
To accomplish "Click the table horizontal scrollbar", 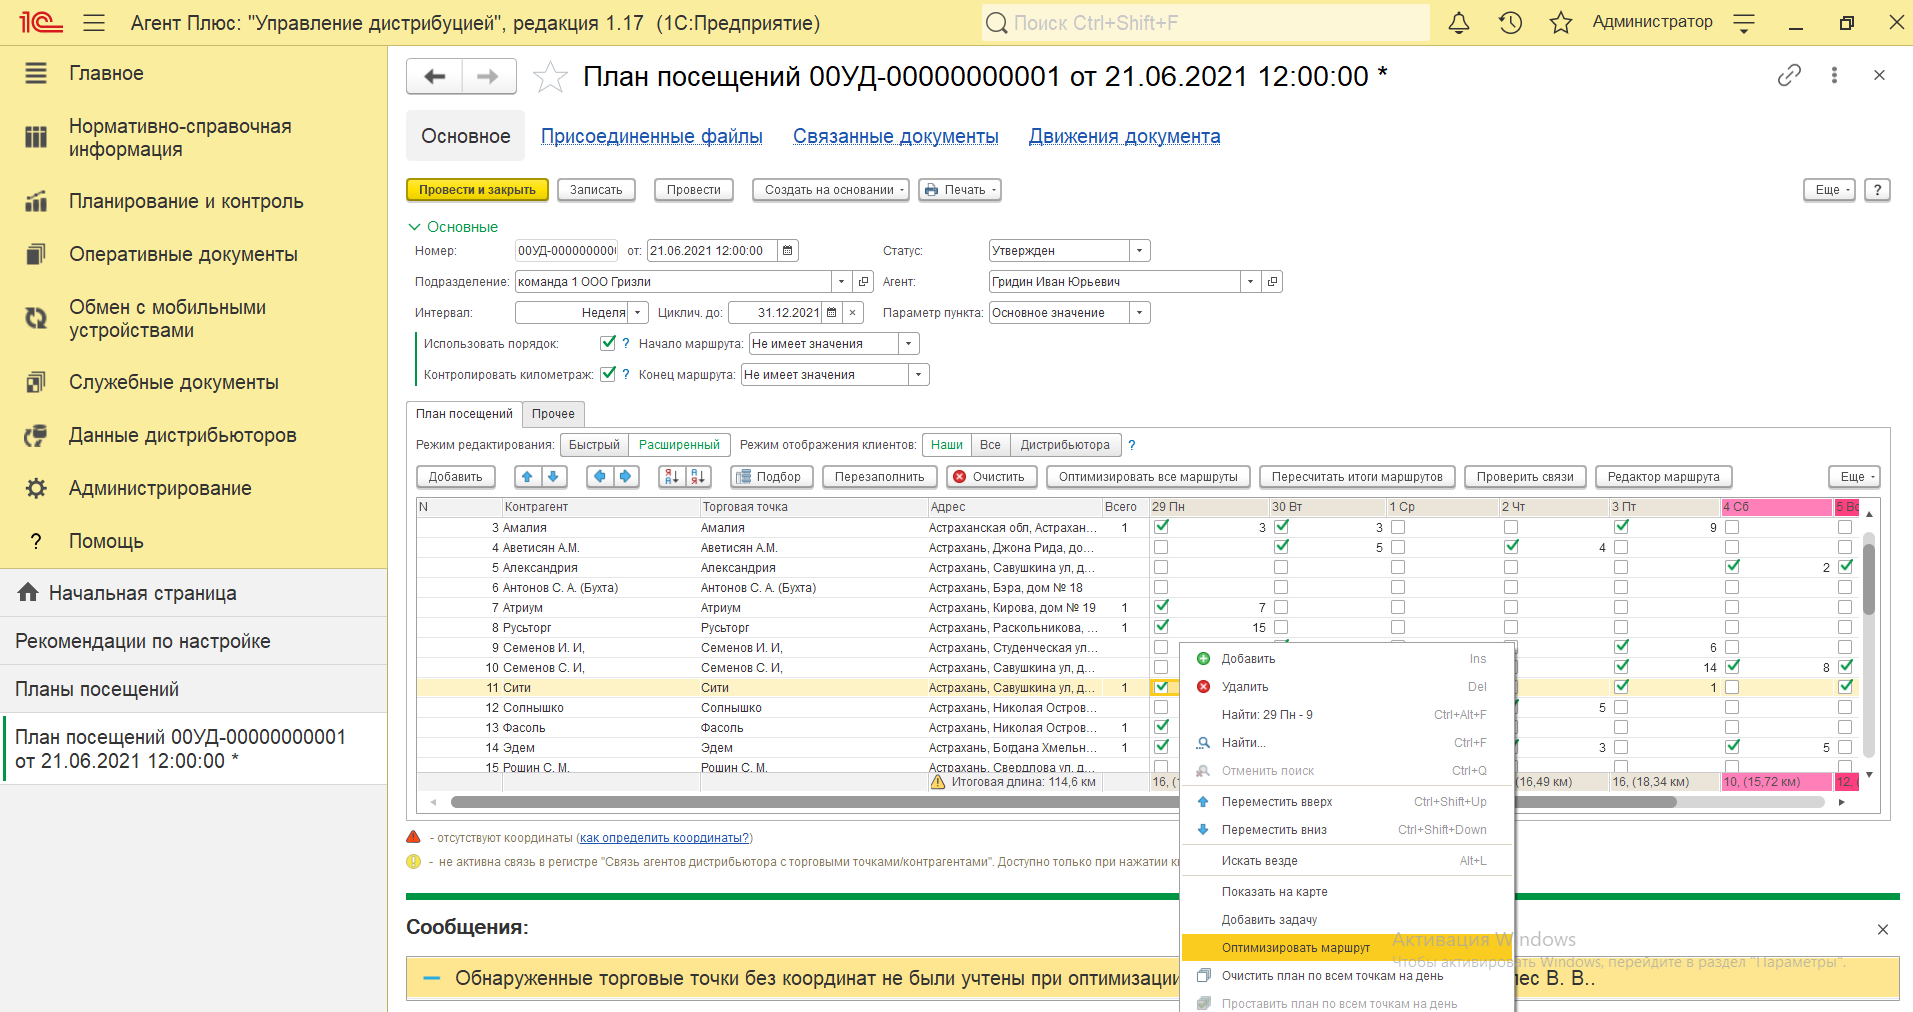I will click(x=1062, y=802).
